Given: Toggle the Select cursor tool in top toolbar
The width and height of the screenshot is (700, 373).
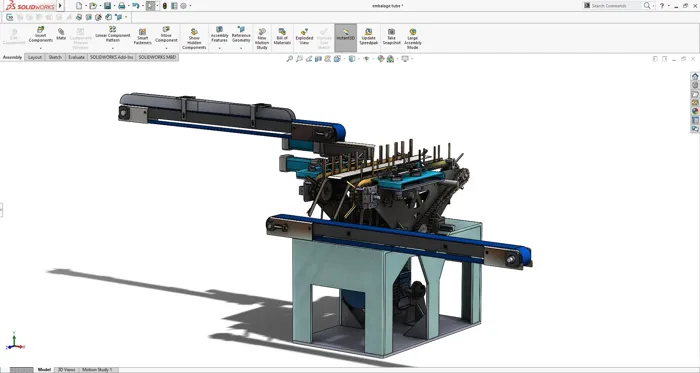Looking at the screenshot, I should click(150, 6).
